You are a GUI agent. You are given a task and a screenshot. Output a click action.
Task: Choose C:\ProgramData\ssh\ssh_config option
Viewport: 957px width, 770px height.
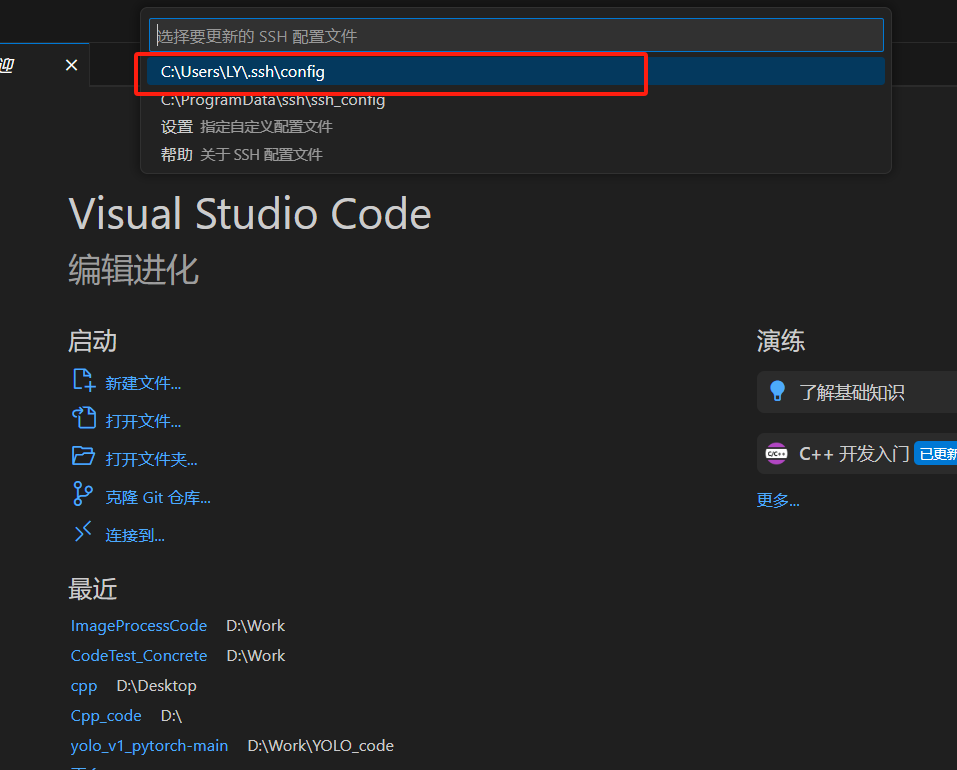coord(516,99)
